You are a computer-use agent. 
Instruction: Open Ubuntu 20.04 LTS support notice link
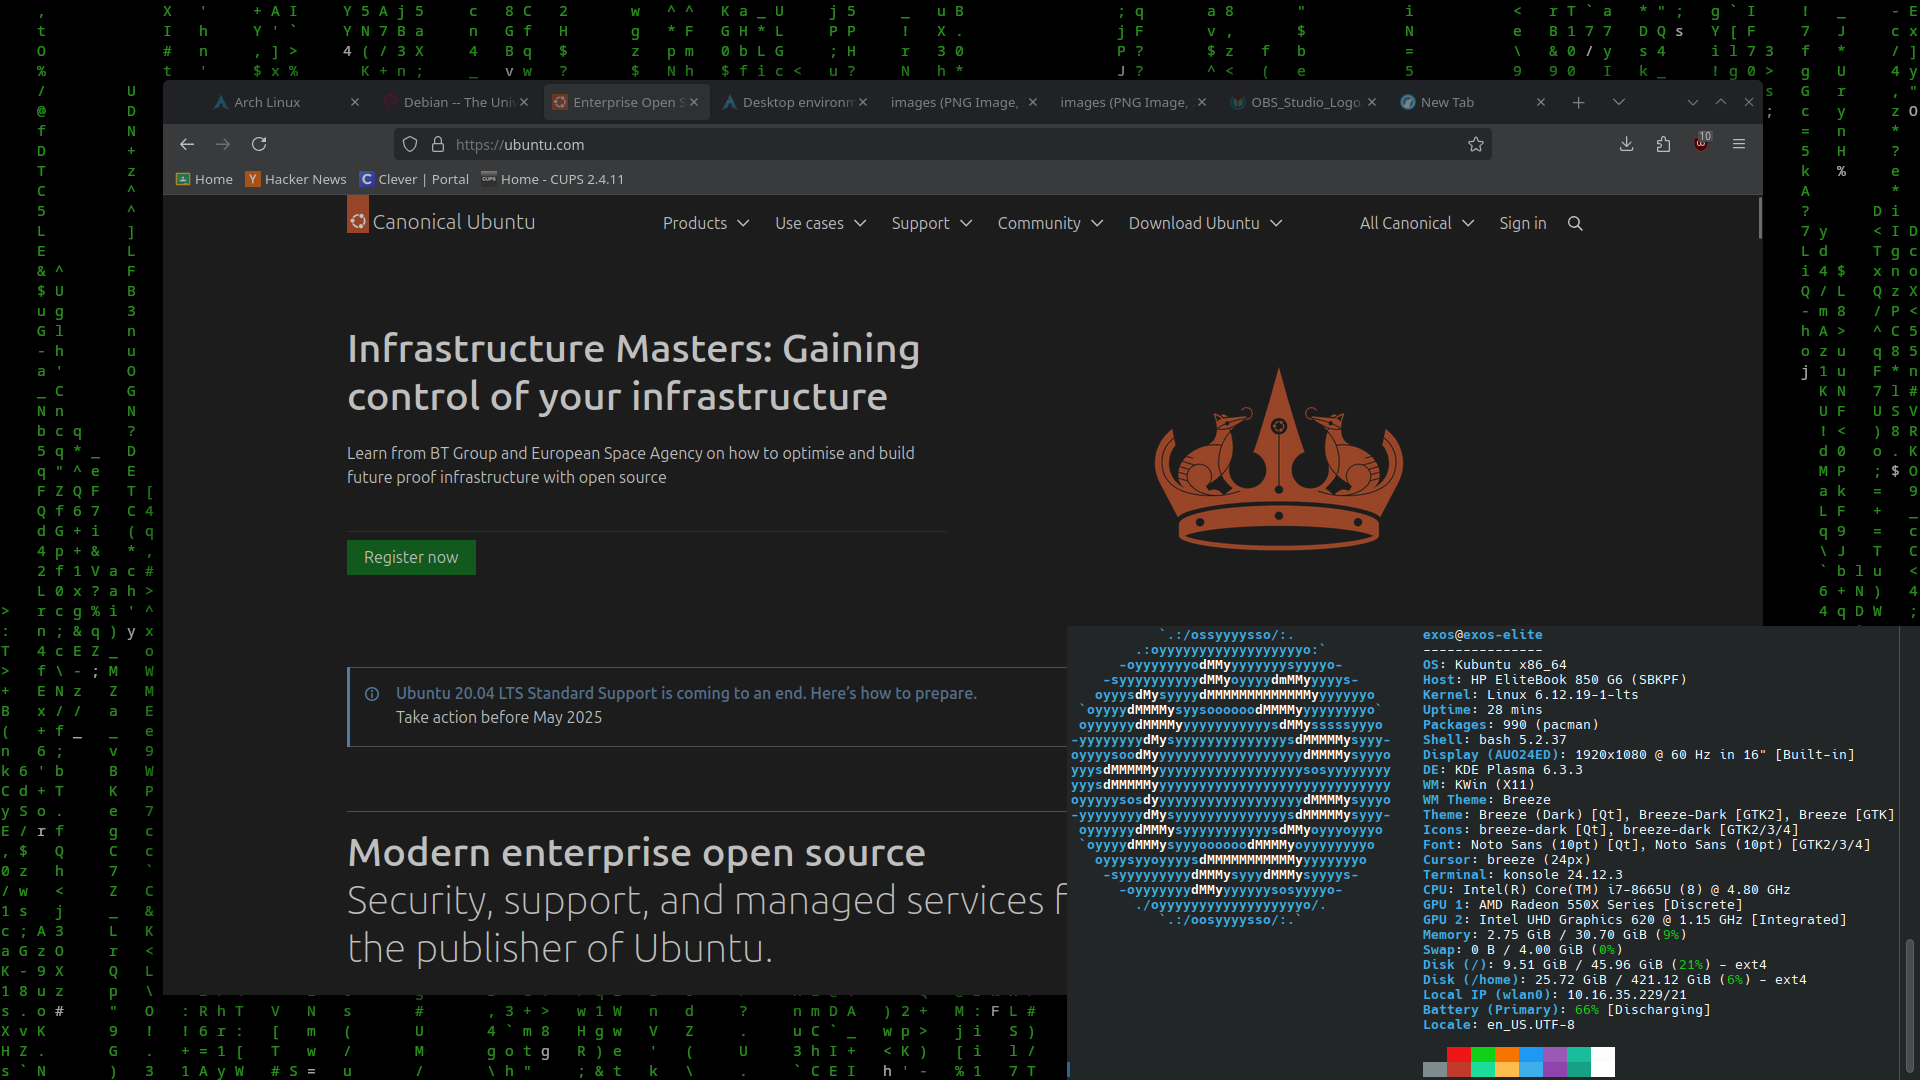tap(686, 693)
